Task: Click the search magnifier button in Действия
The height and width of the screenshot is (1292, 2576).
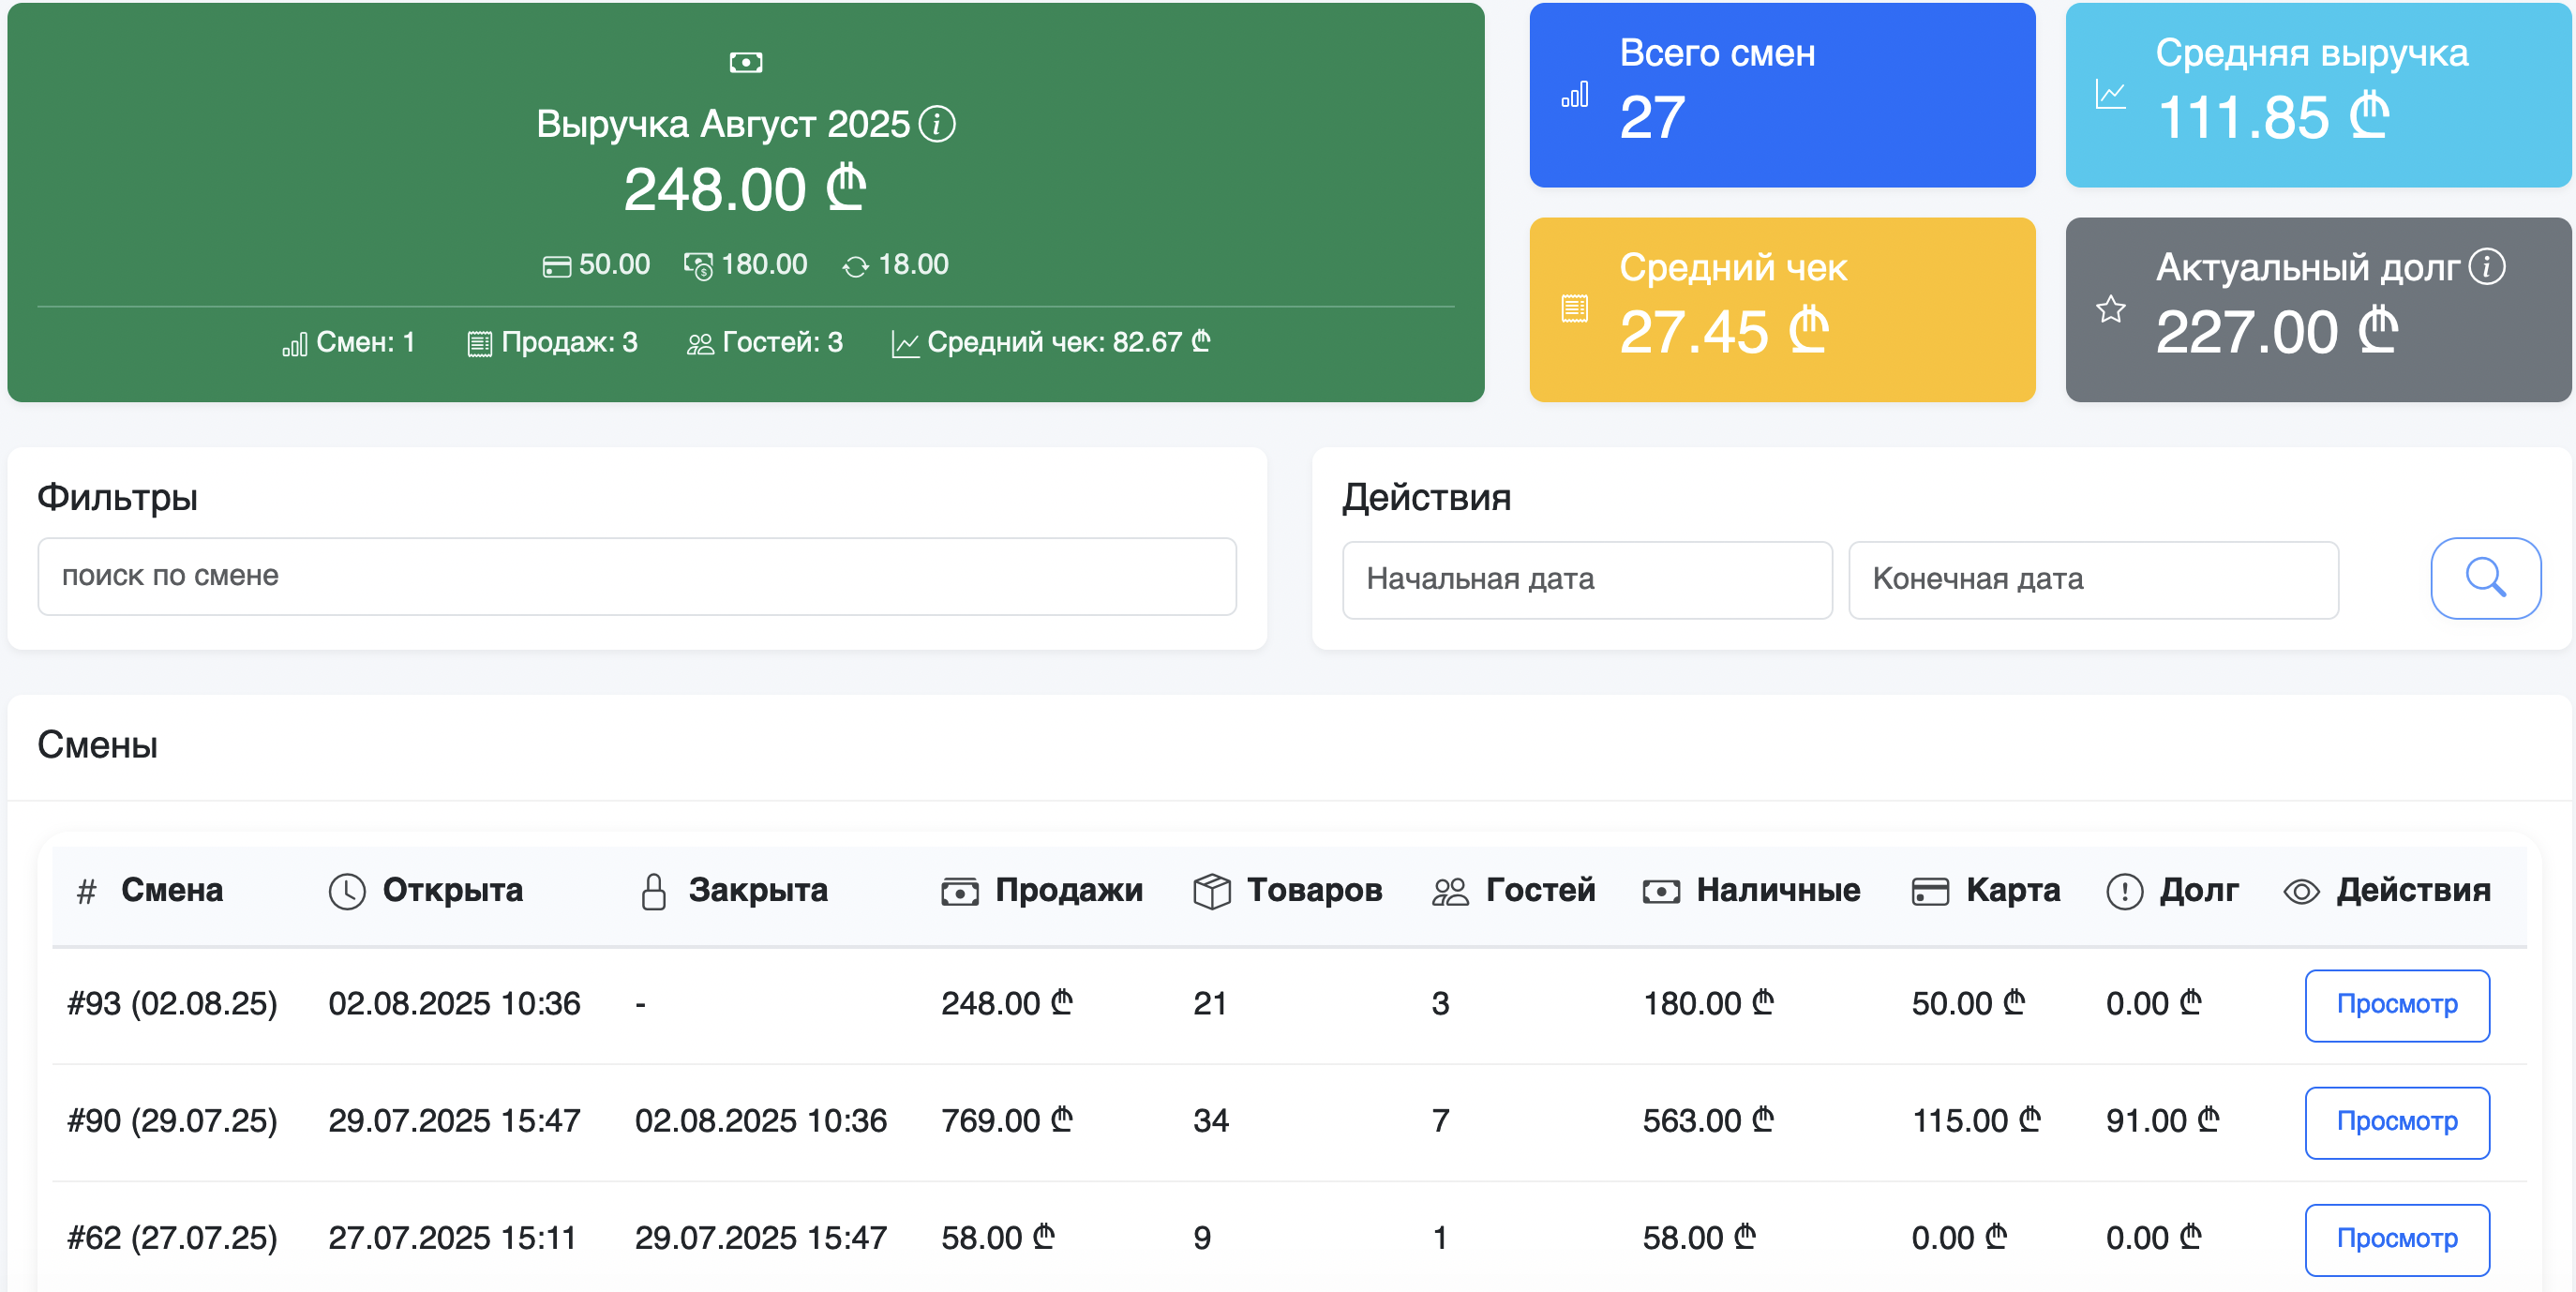Action: (x=2486, y=578)
